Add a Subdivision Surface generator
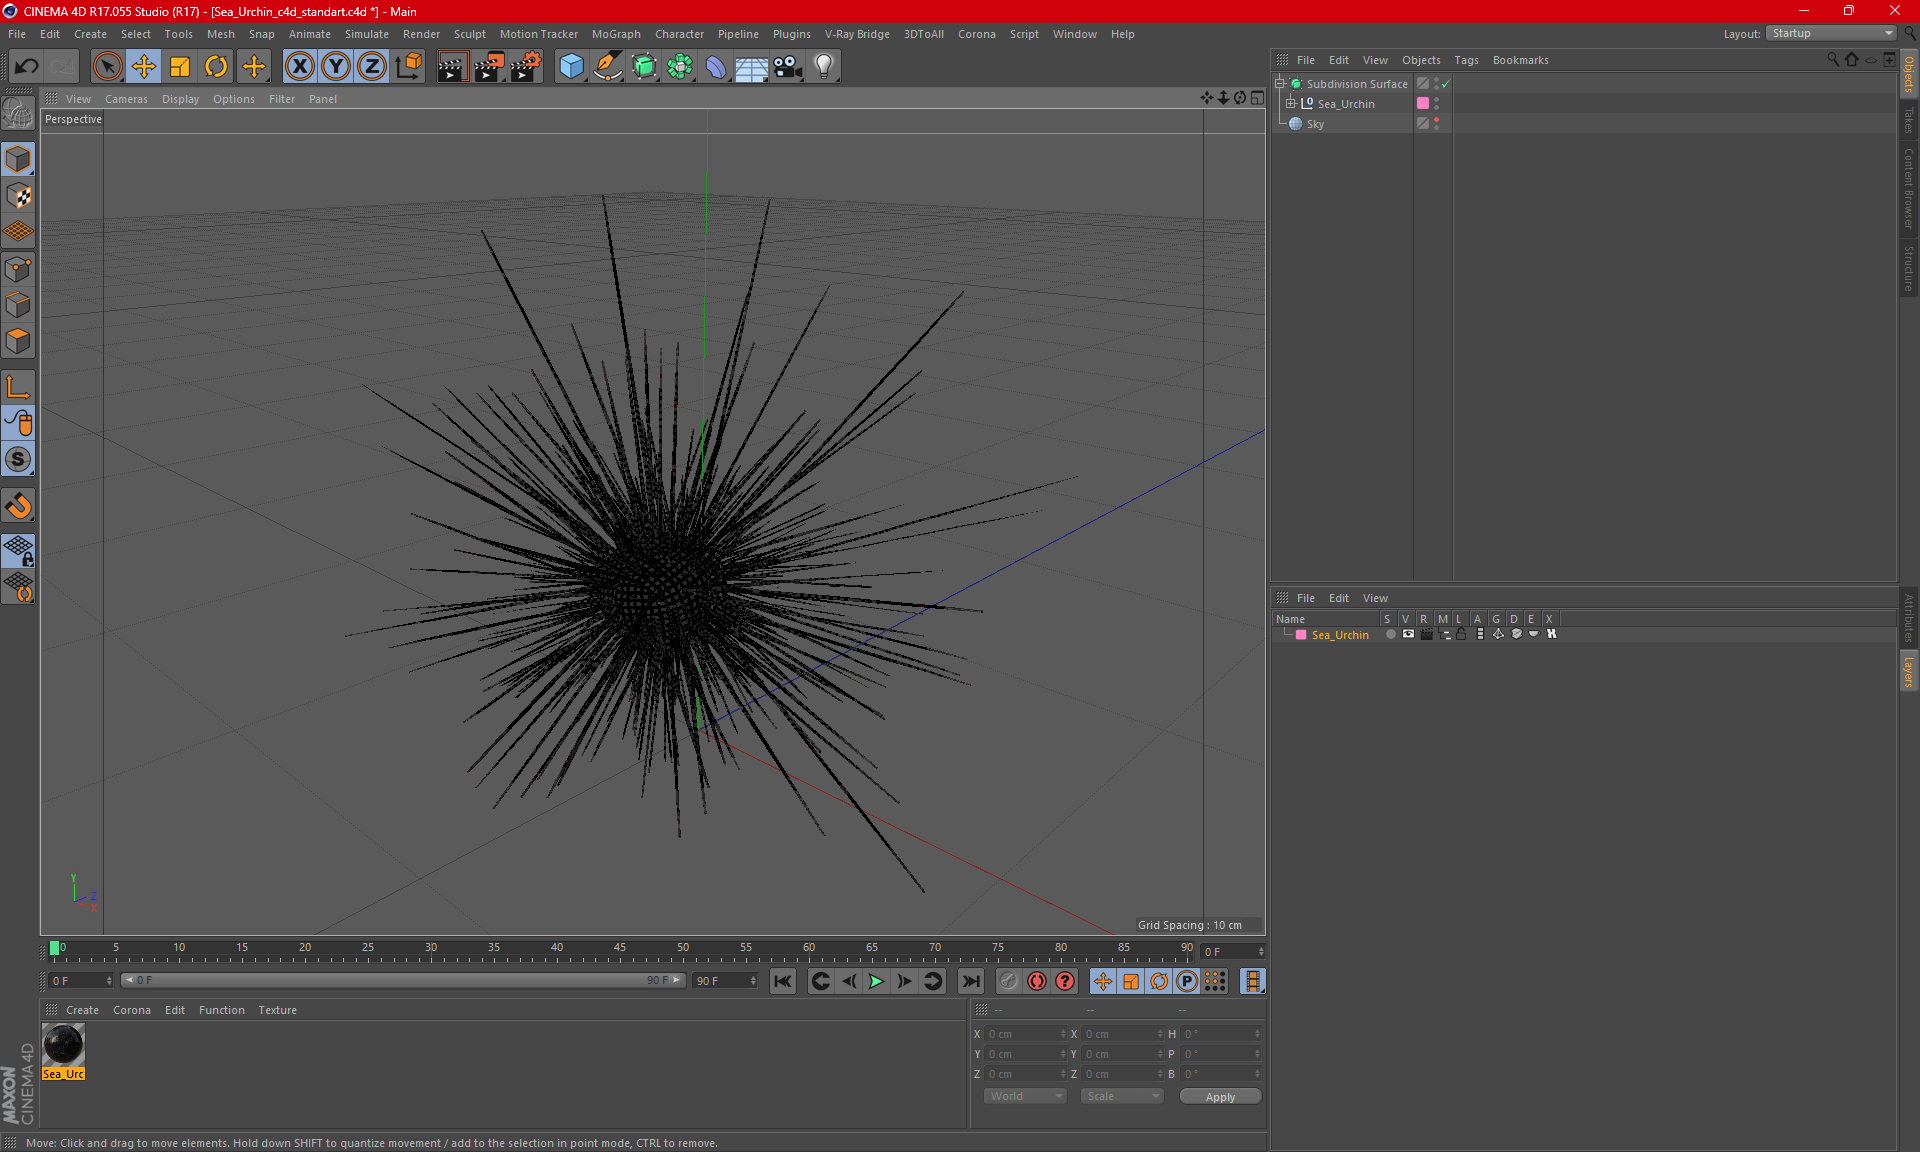The height and width of the screenshot is (1152, 1920). click(644, 66)
